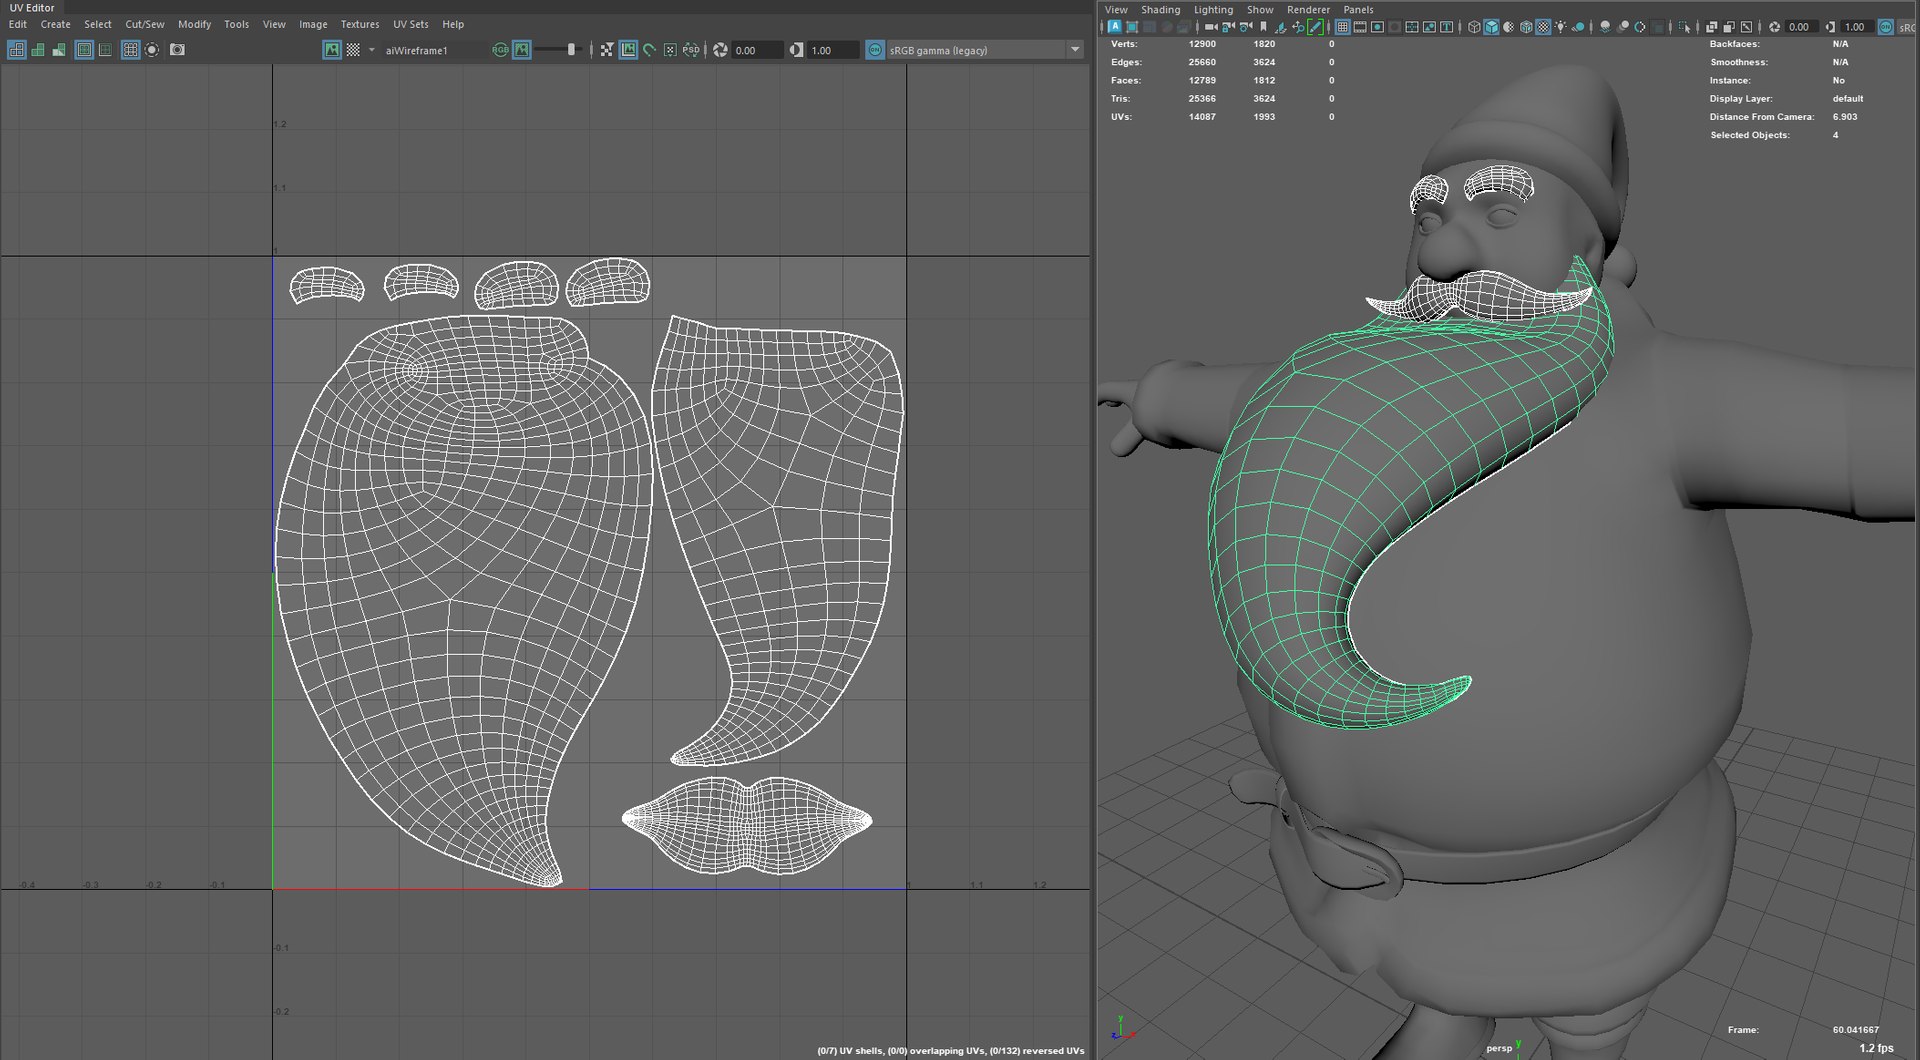Edit exposure value 0.00 in UV Editor

pyautogui.click(x=757, y=50)
